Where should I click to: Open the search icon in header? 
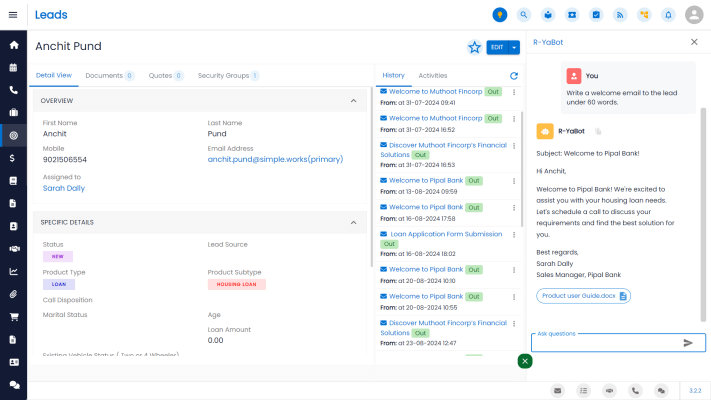tap(523, 15)
